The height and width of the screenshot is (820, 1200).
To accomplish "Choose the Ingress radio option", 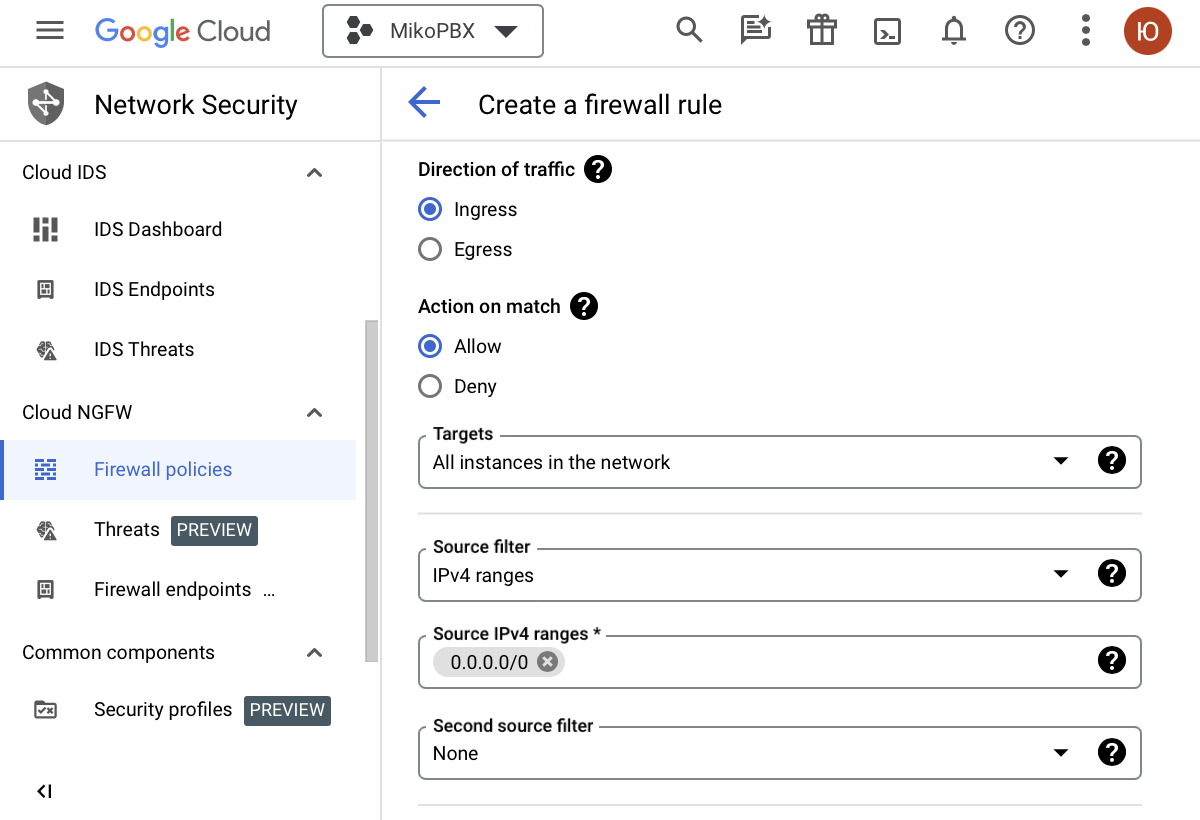I will click(430, 209).
